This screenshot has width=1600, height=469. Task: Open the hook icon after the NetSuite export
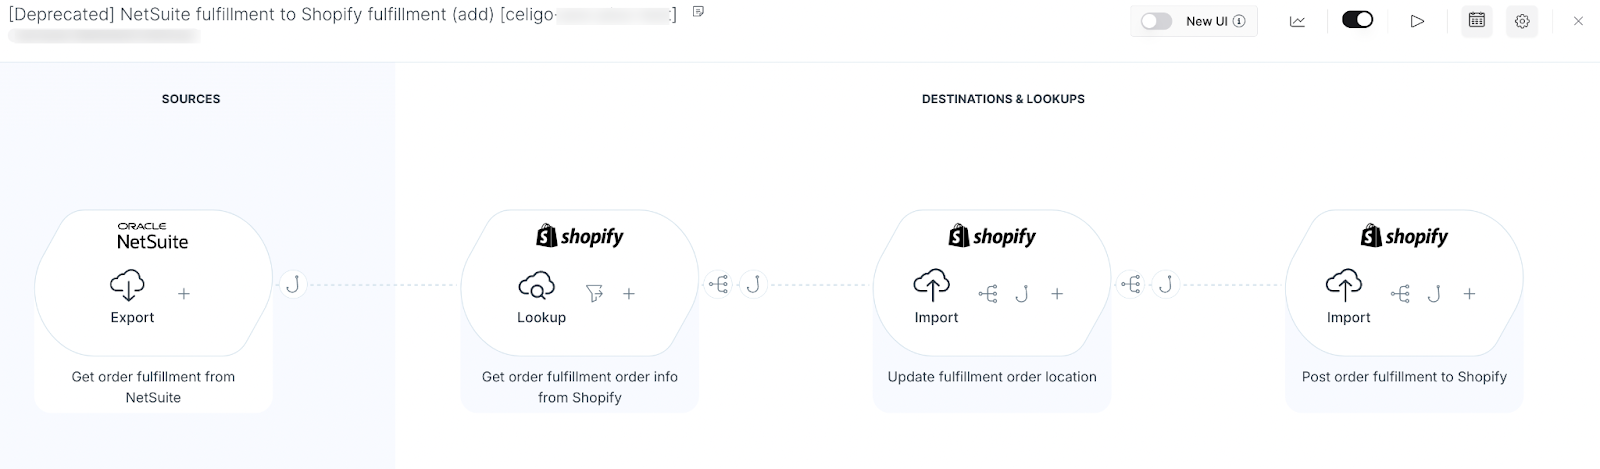[292, 285]
